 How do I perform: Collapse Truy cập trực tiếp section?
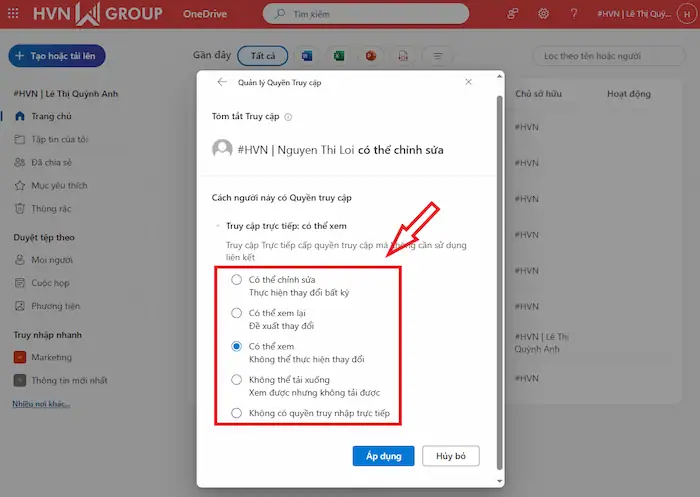[x=218, y=226]
